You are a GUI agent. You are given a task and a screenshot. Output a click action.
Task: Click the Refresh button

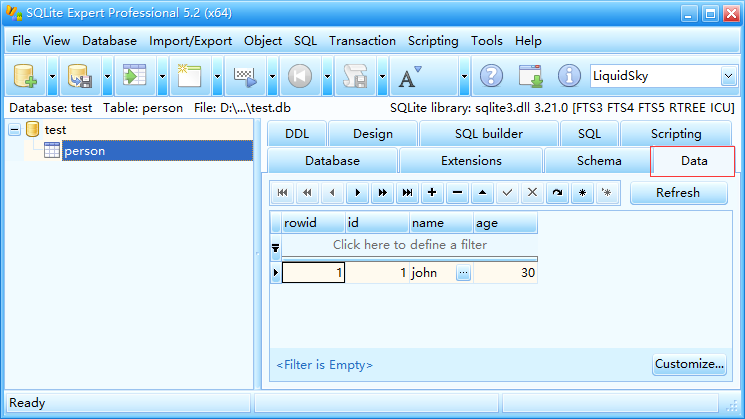coord(678,192)
